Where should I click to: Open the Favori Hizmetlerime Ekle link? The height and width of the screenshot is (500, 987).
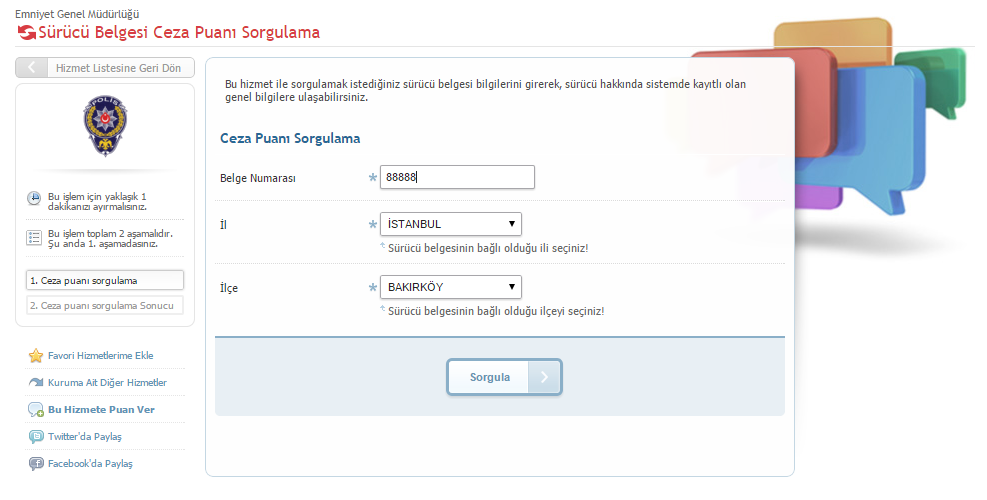(101, 356)
